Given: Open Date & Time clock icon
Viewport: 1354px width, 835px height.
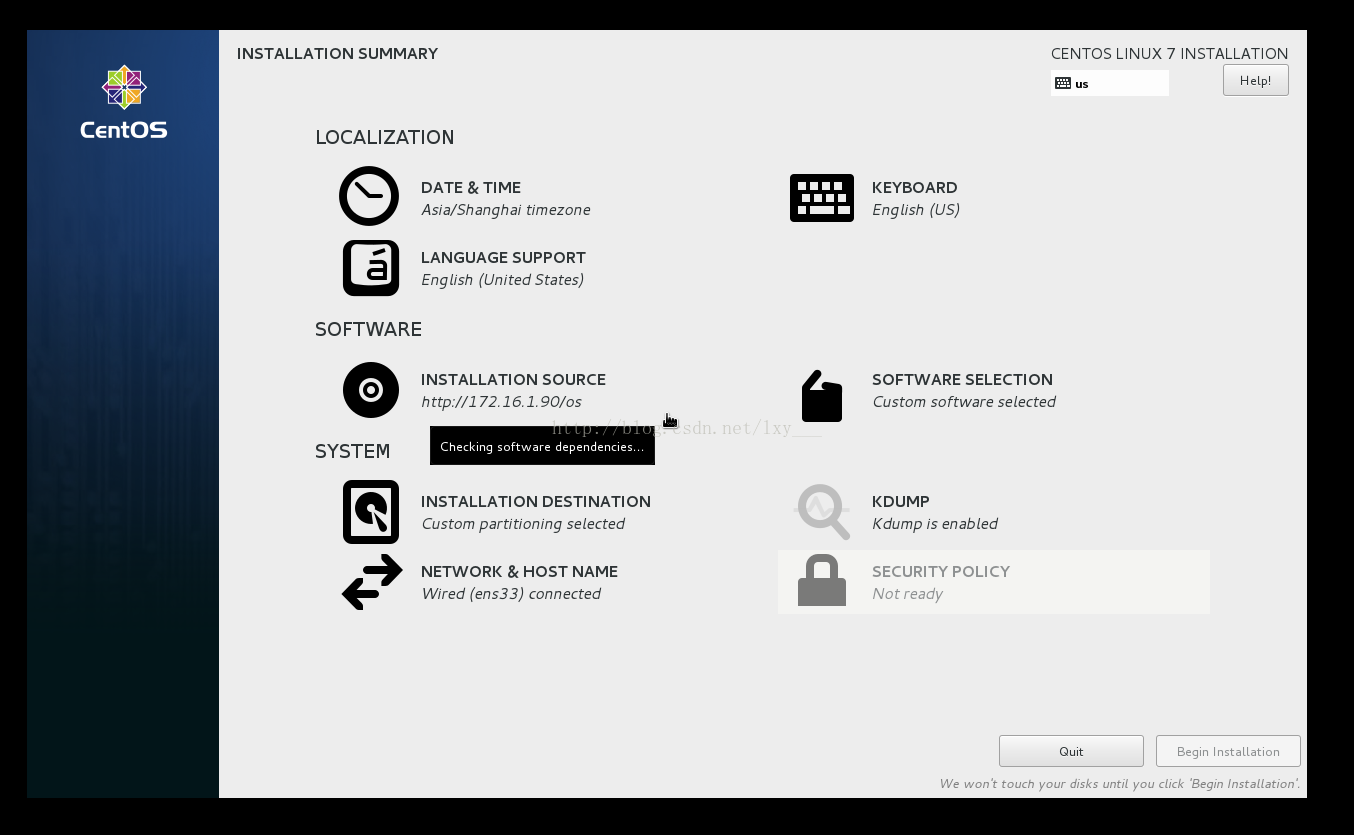Looking at the screenshot, I should pos(369,196).
